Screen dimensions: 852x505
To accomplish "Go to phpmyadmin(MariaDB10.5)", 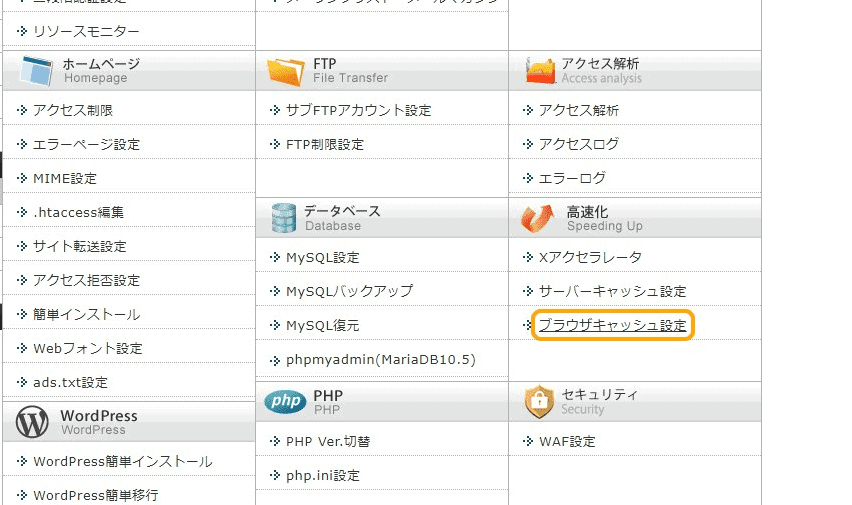I will tap(381, 360).
